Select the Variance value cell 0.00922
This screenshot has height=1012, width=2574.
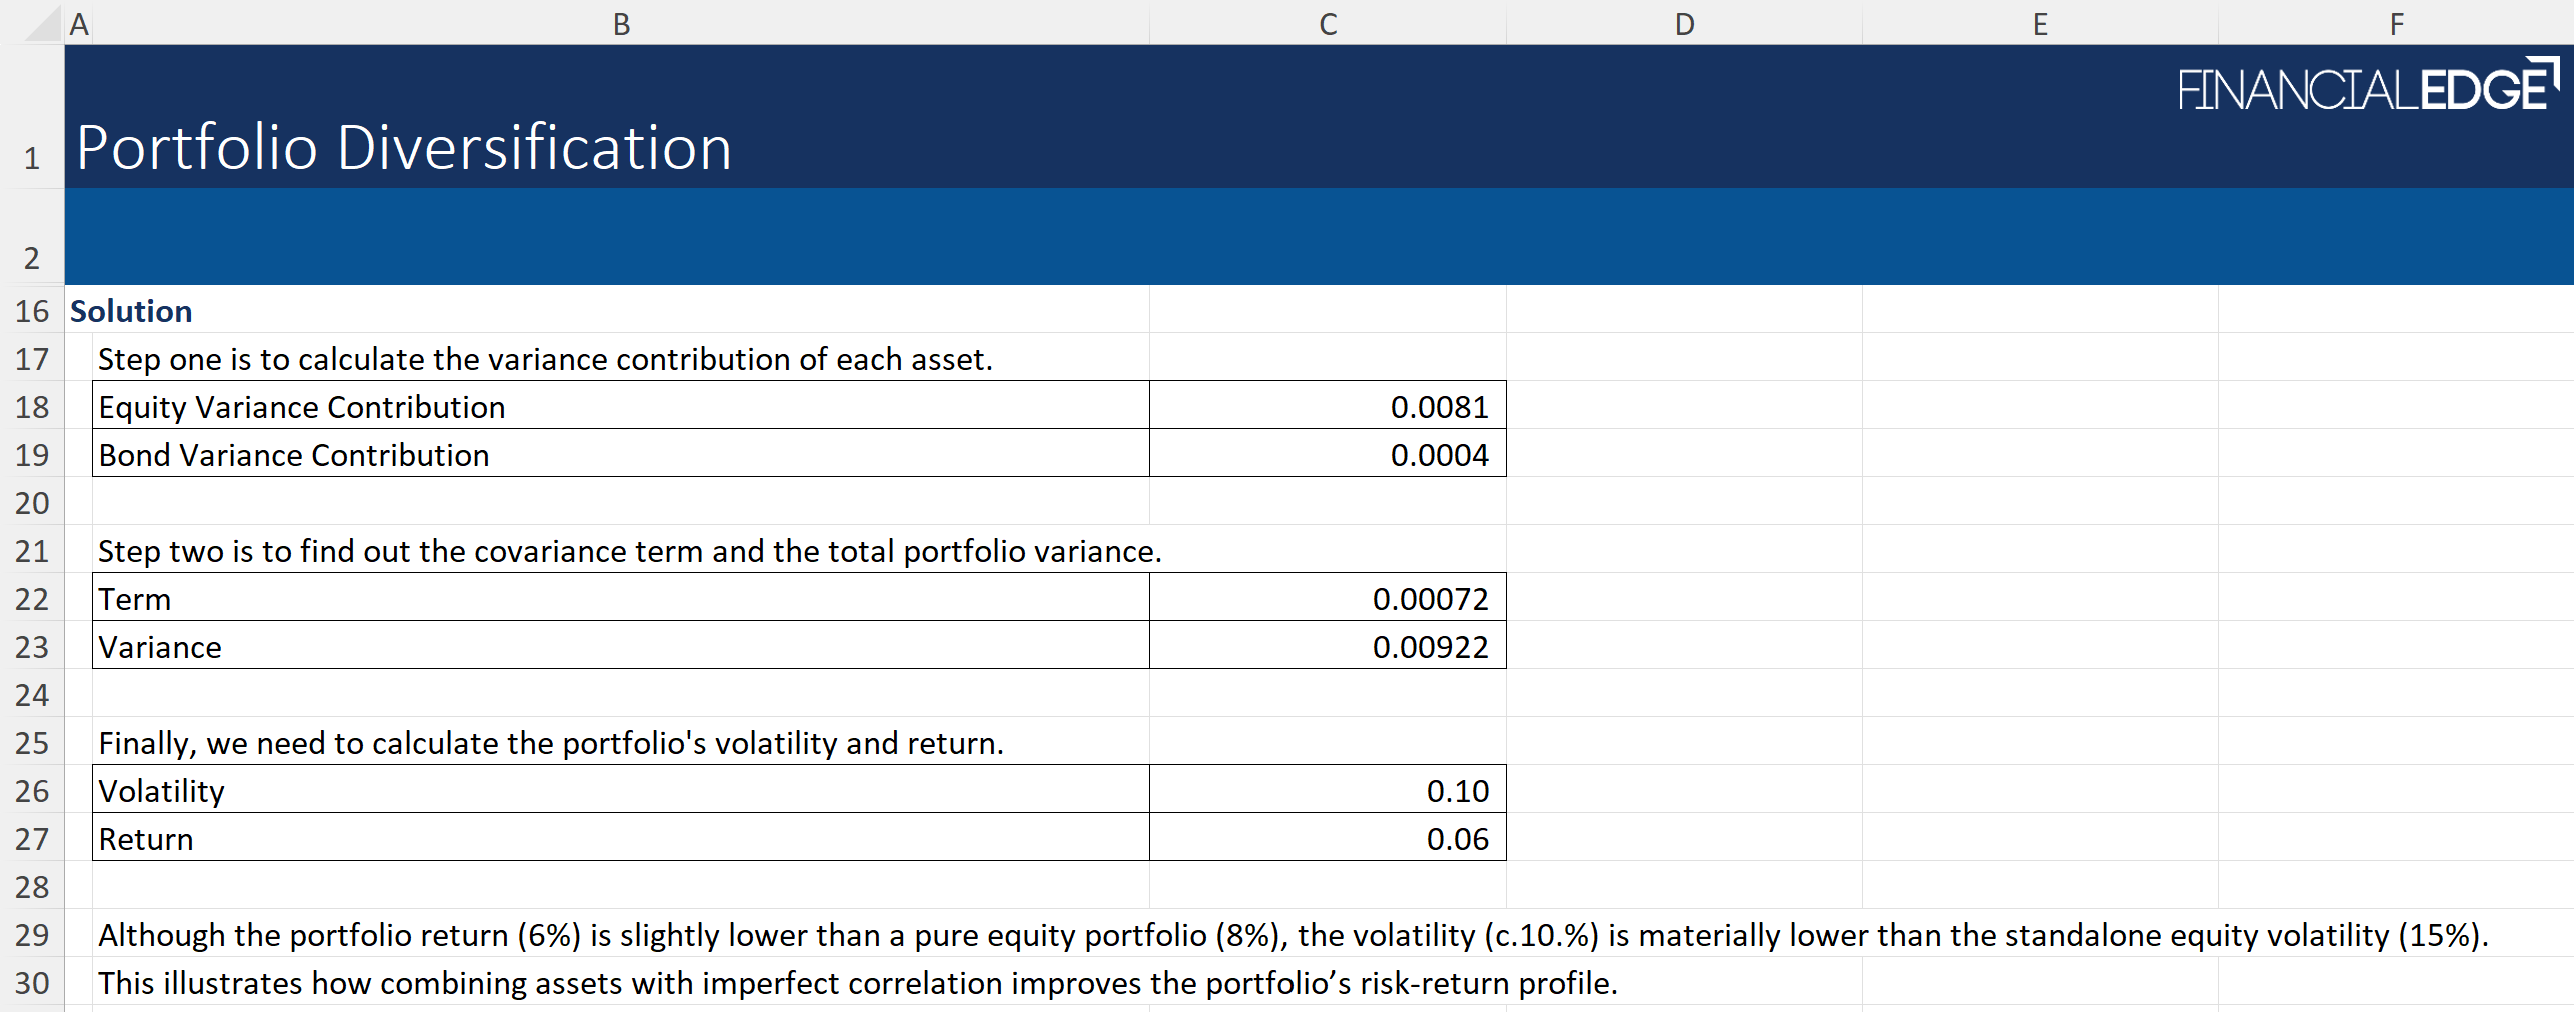[x=1327, y=647]
